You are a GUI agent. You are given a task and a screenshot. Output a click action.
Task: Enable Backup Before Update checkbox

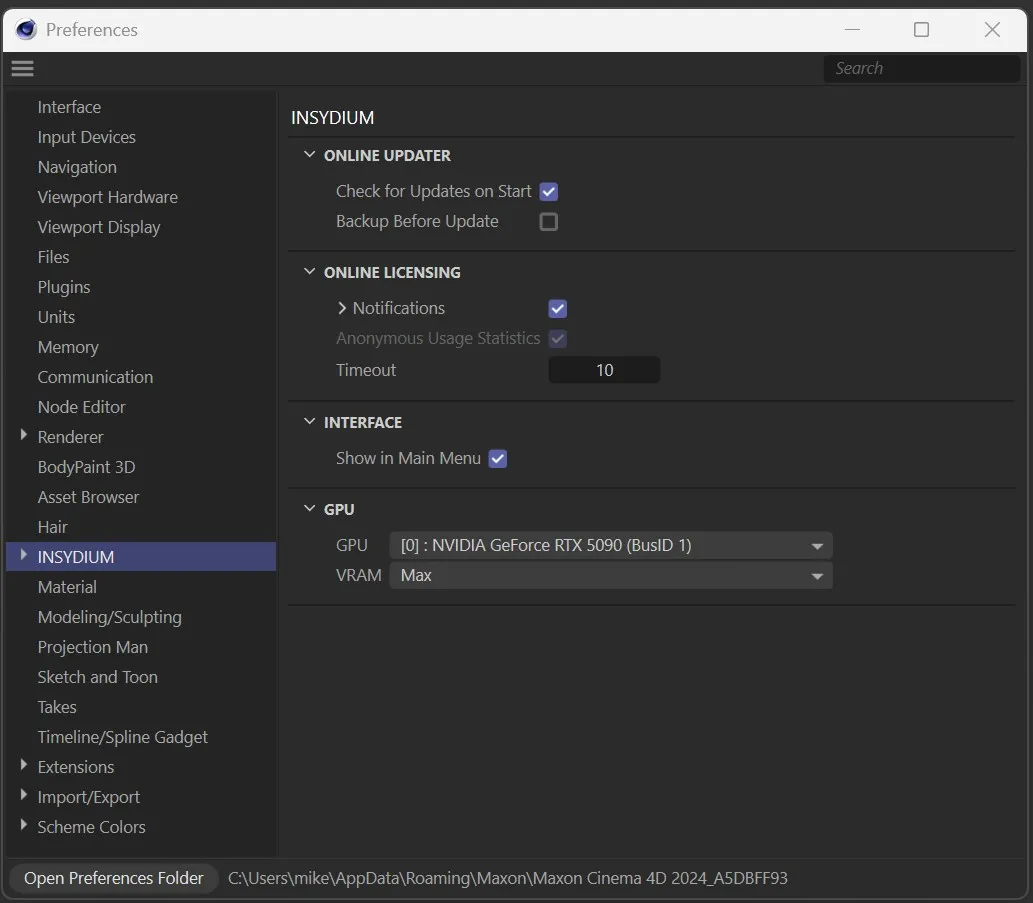click(x=549, y=222)
